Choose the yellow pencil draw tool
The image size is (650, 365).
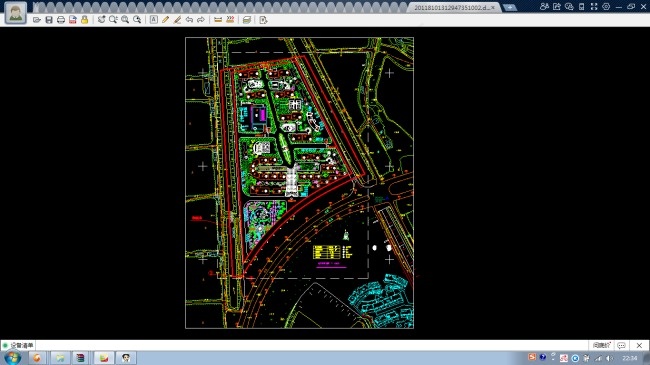(x=165, y=20)
